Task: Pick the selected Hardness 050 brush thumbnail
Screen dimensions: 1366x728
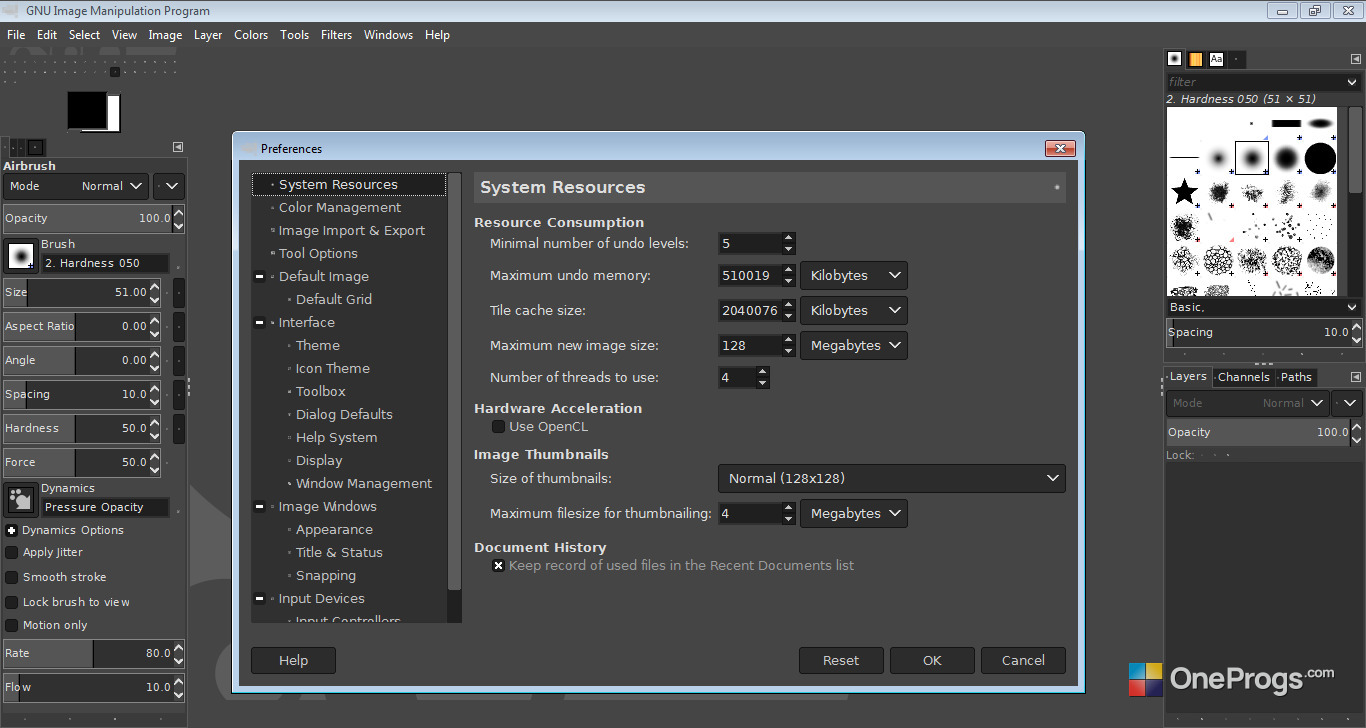Action: pyautogui.click(x=1252, y=158)
